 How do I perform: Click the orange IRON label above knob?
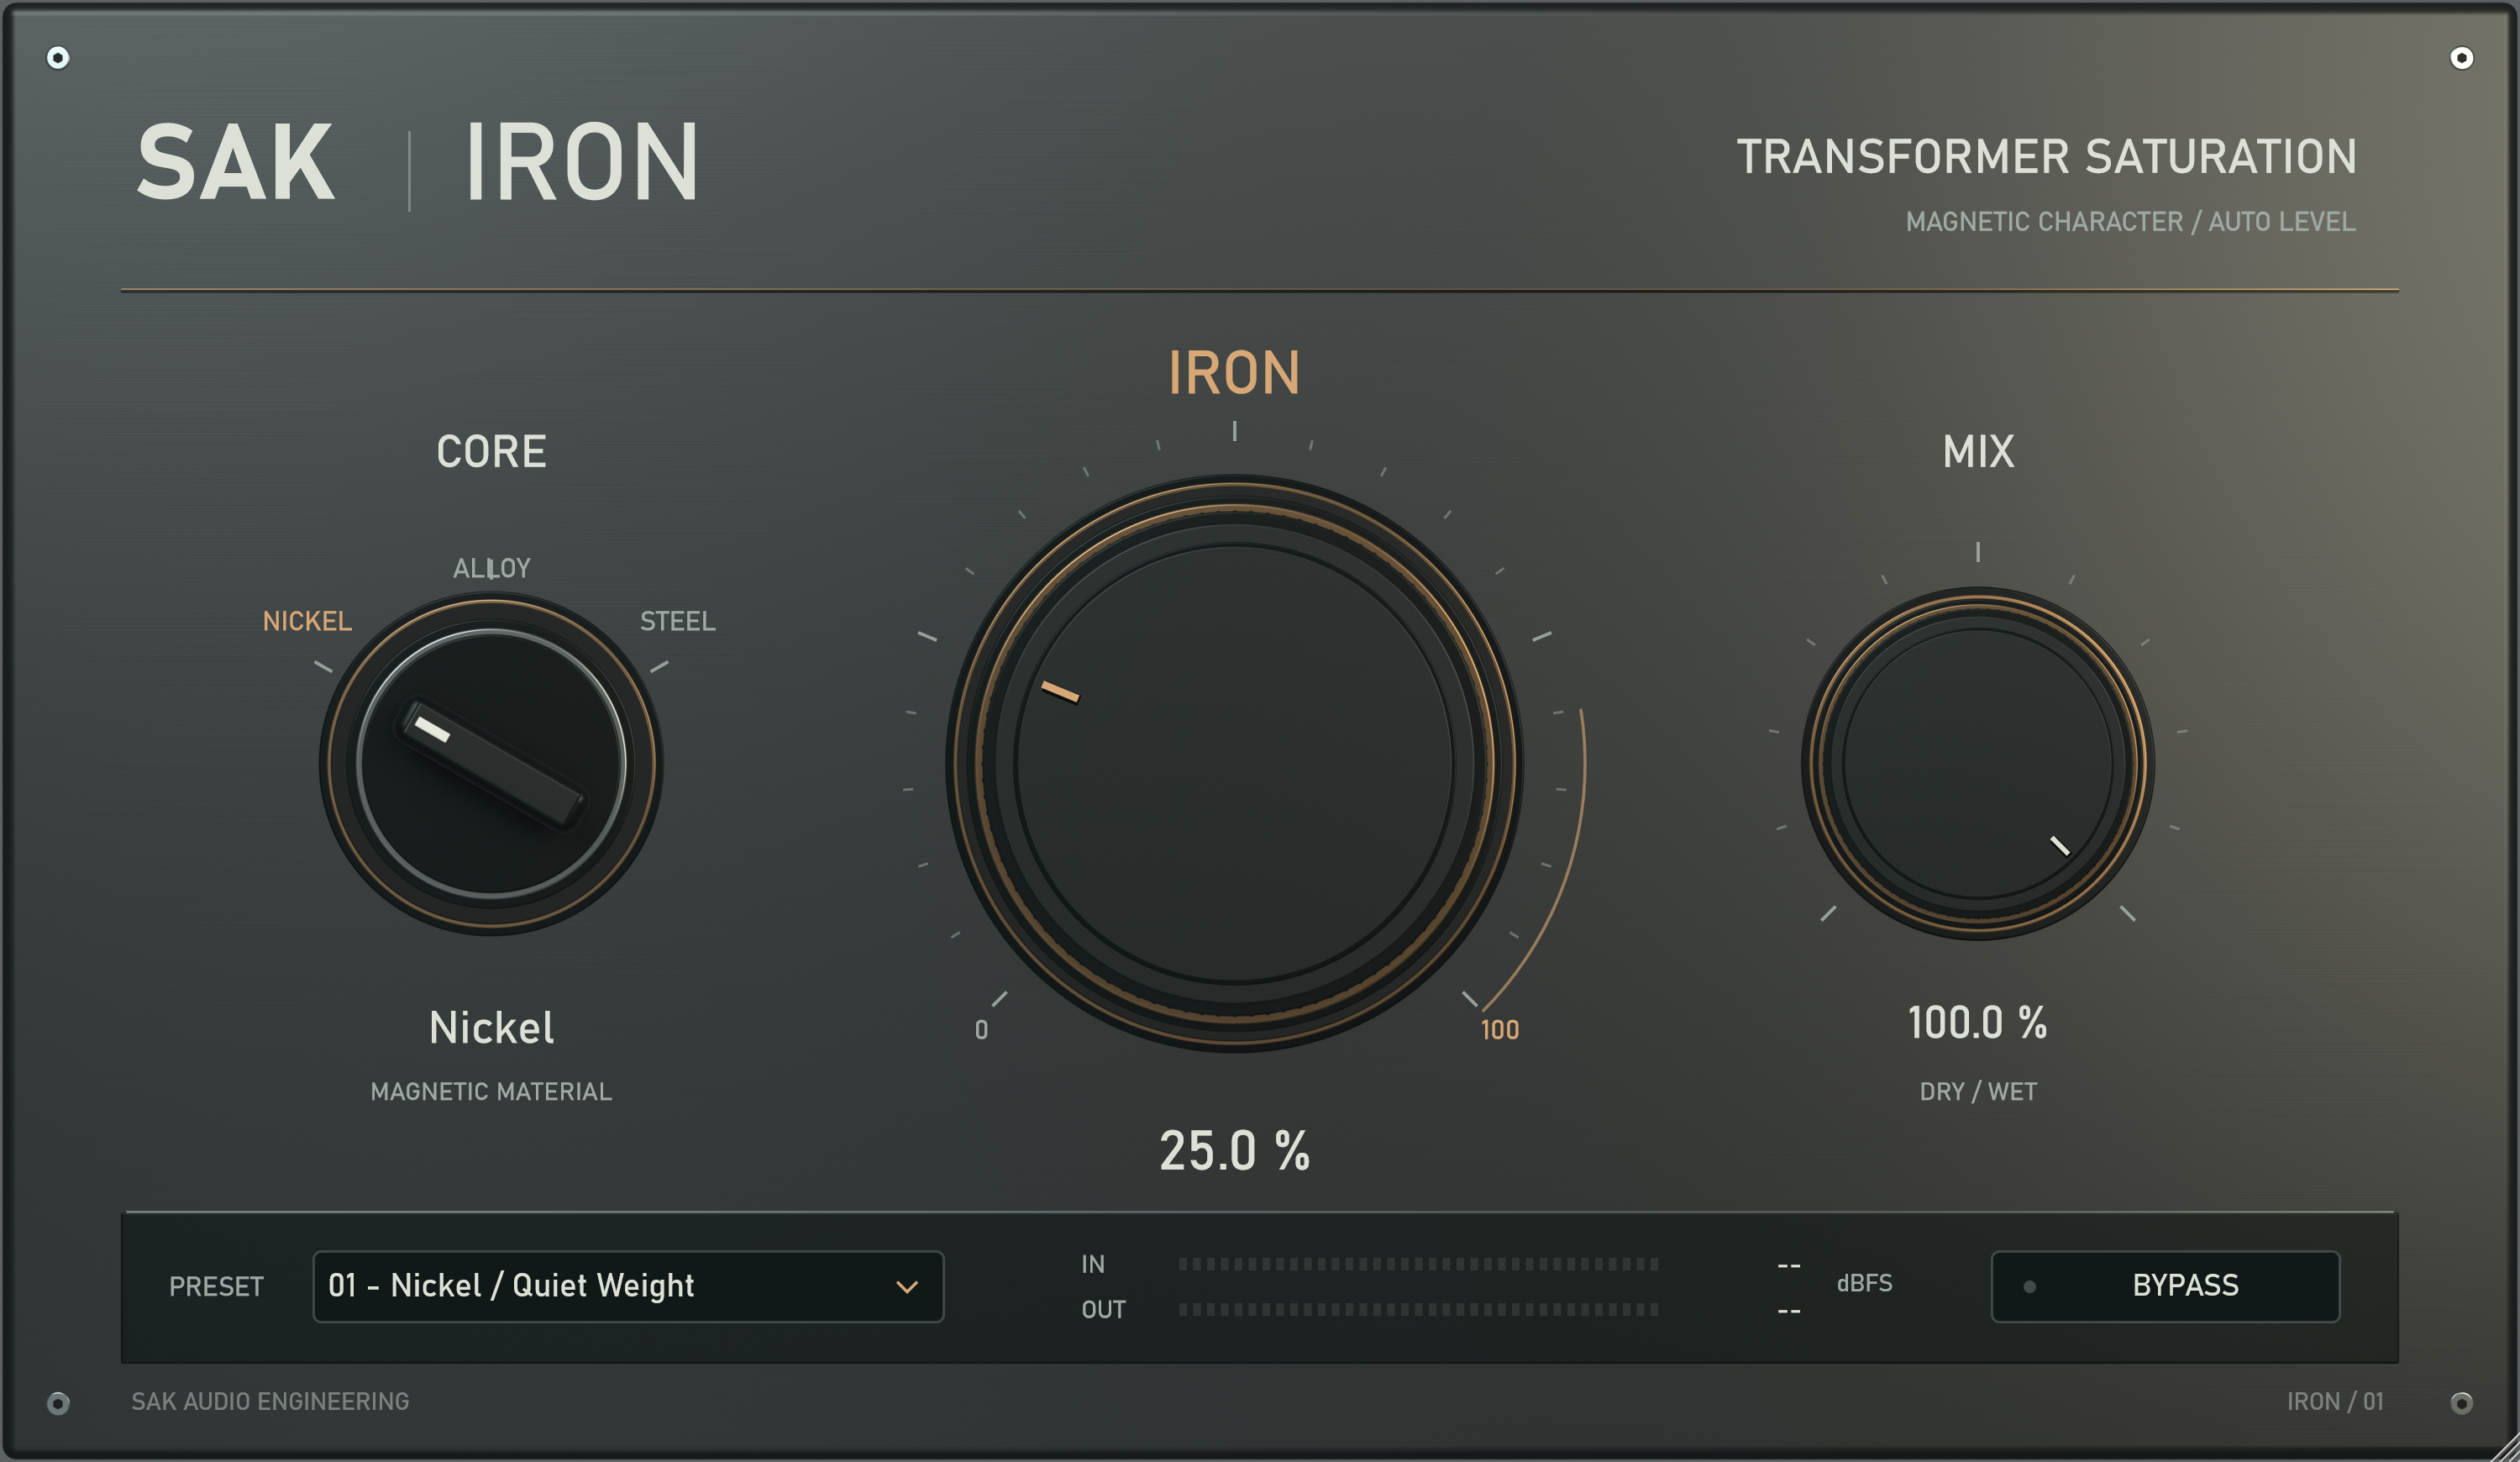point(1234,373)
